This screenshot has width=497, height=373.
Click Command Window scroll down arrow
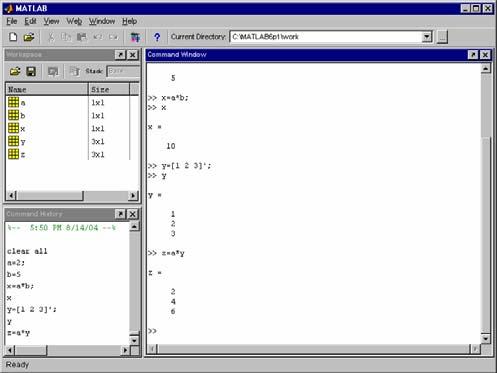486,339
